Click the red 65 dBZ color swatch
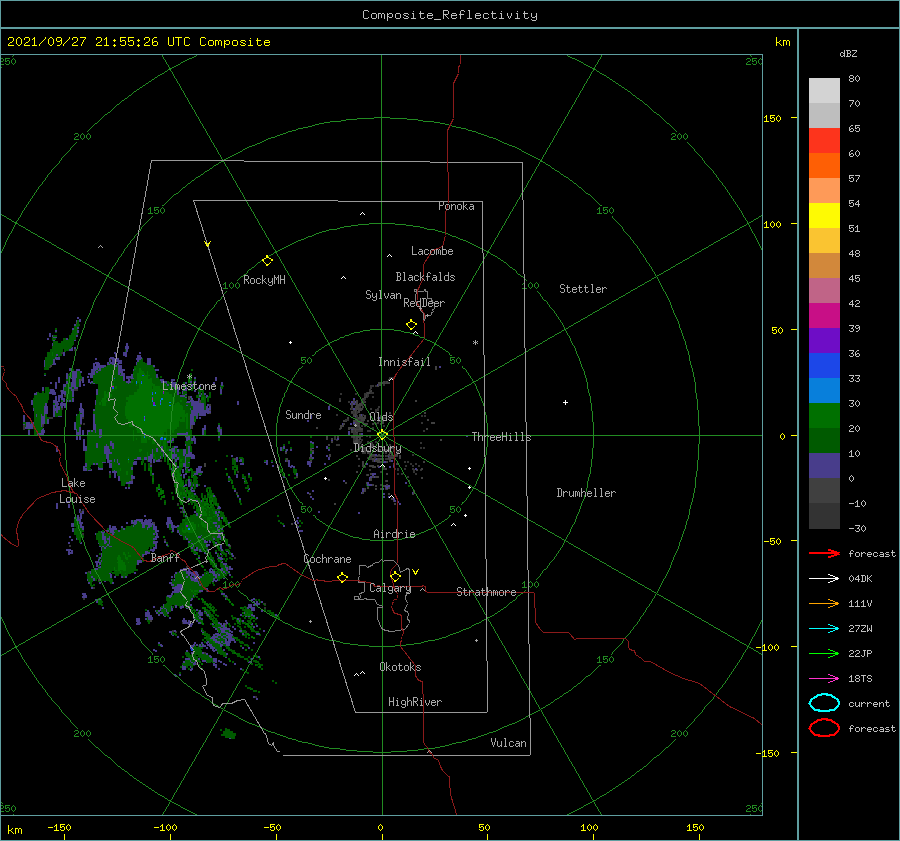The height and width of the screenshot is (841, 900). tap(824, 141)
